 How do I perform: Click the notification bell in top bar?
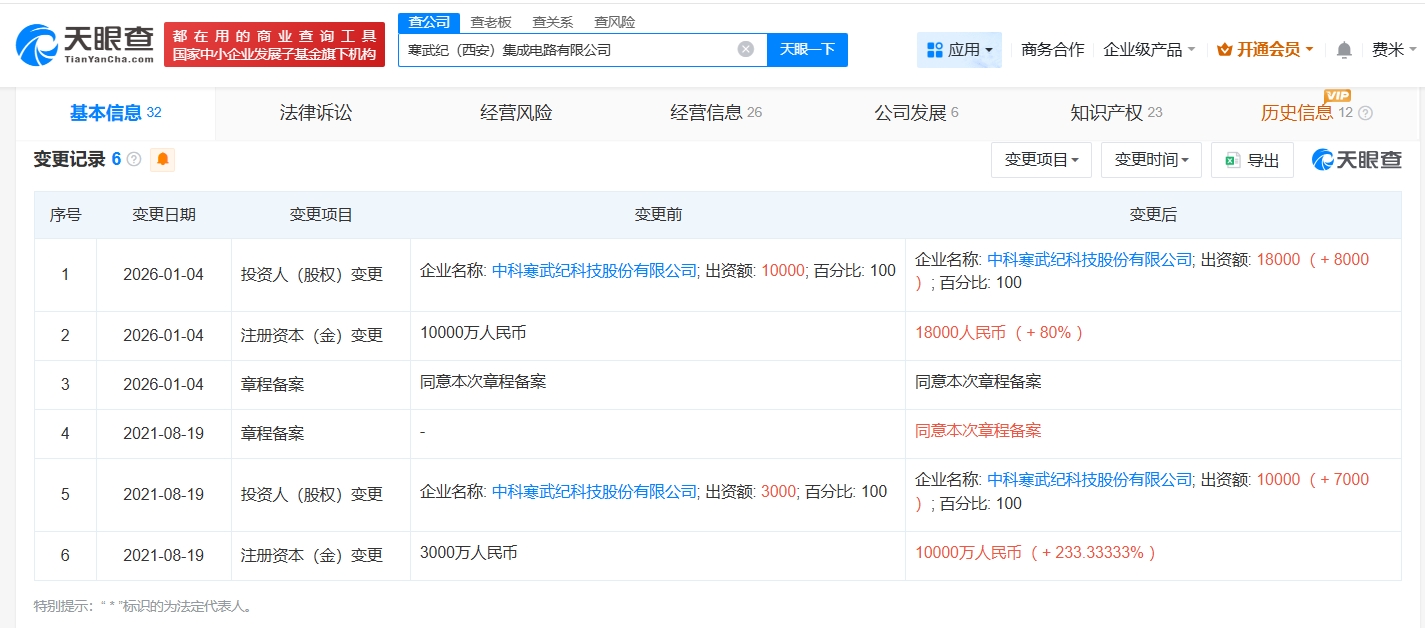coord(1344,50)
